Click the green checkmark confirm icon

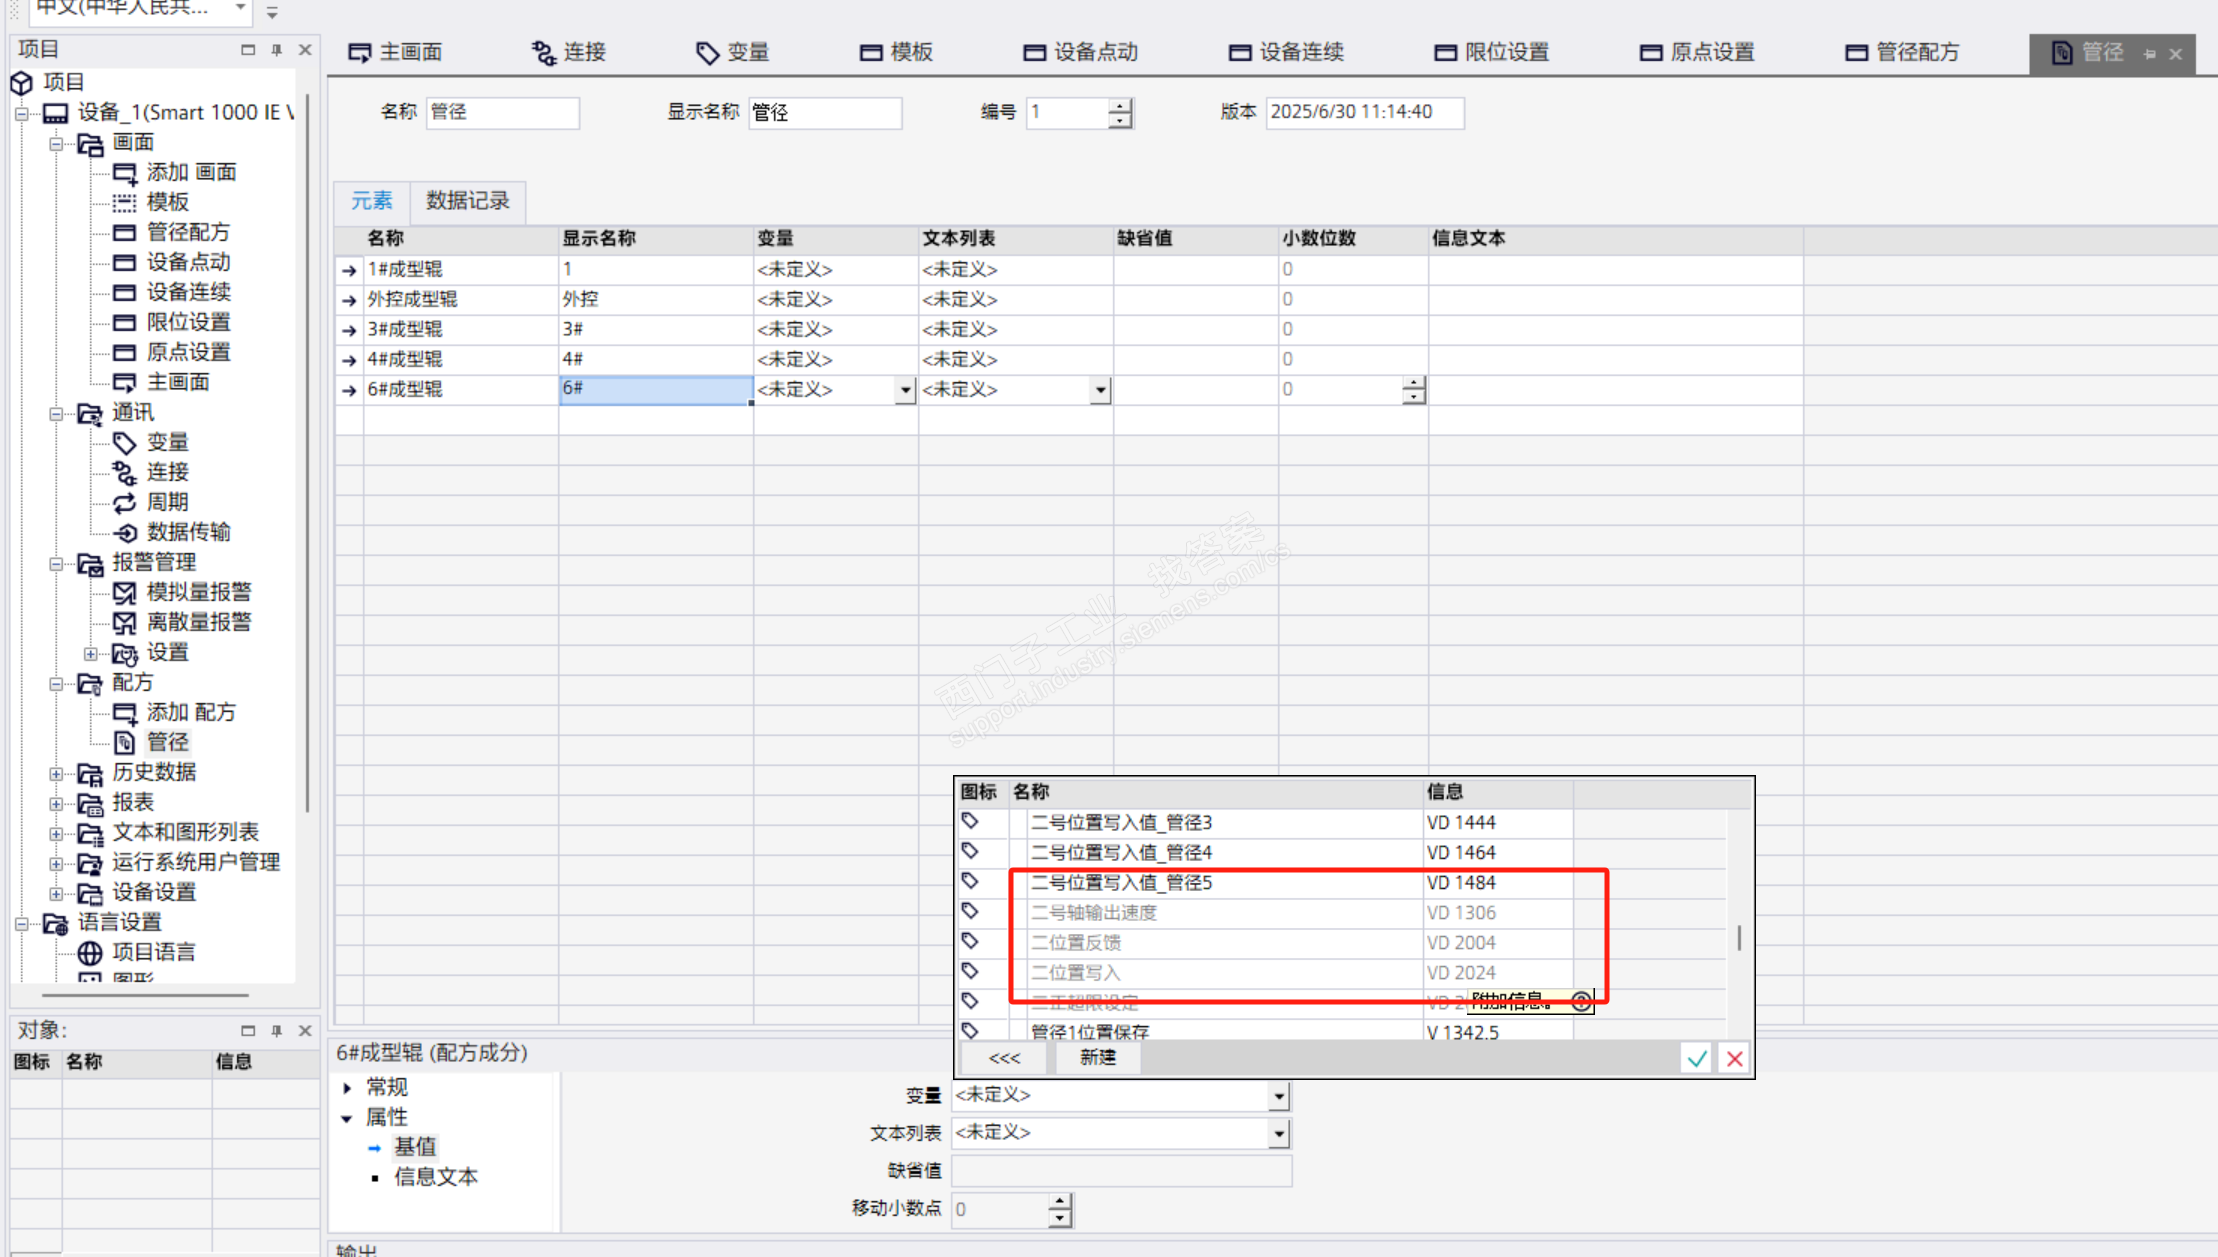[1697, 1058]
